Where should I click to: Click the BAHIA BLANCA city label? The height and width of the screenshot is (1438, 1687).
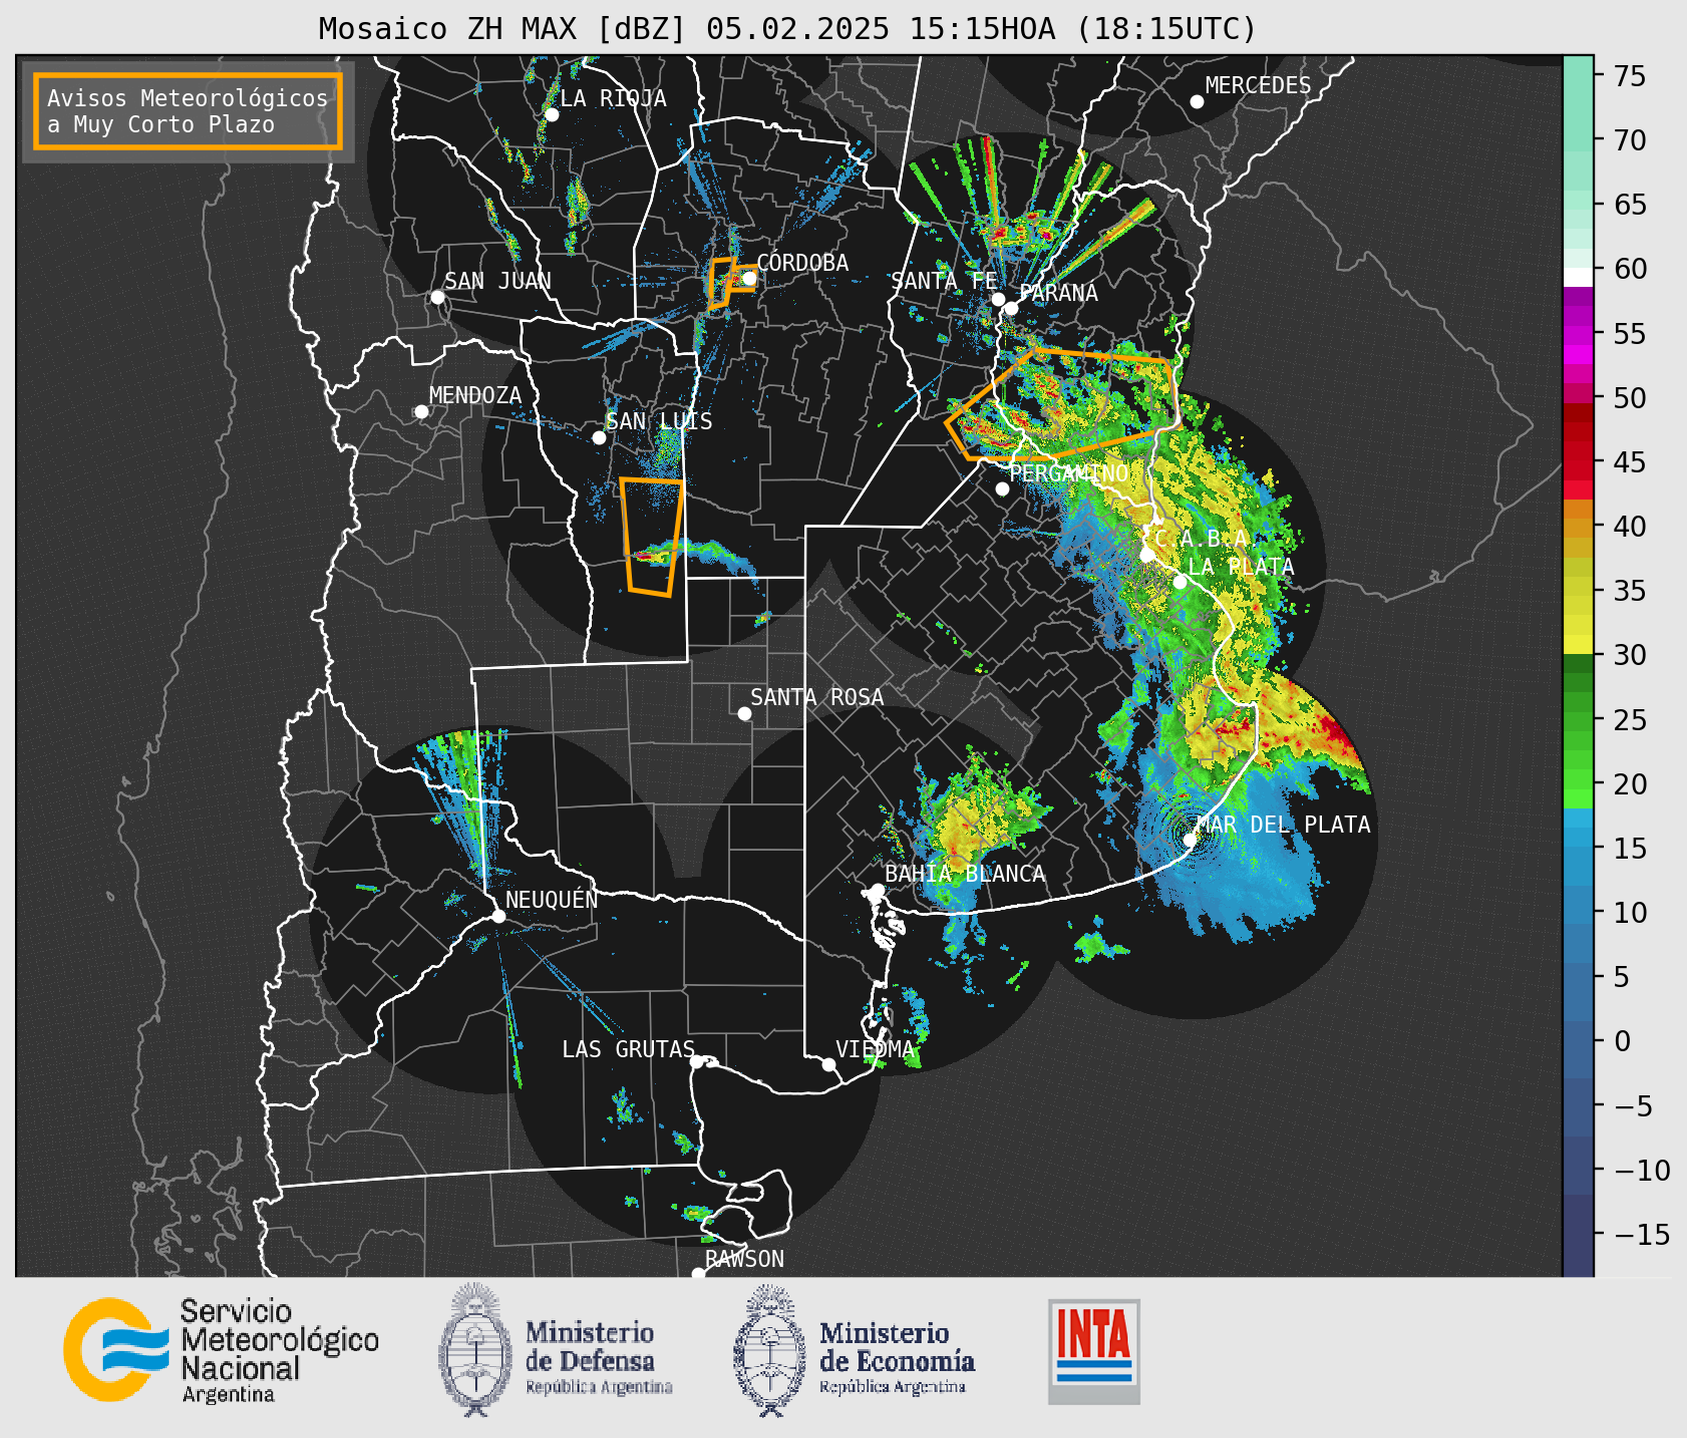[965, 874]
